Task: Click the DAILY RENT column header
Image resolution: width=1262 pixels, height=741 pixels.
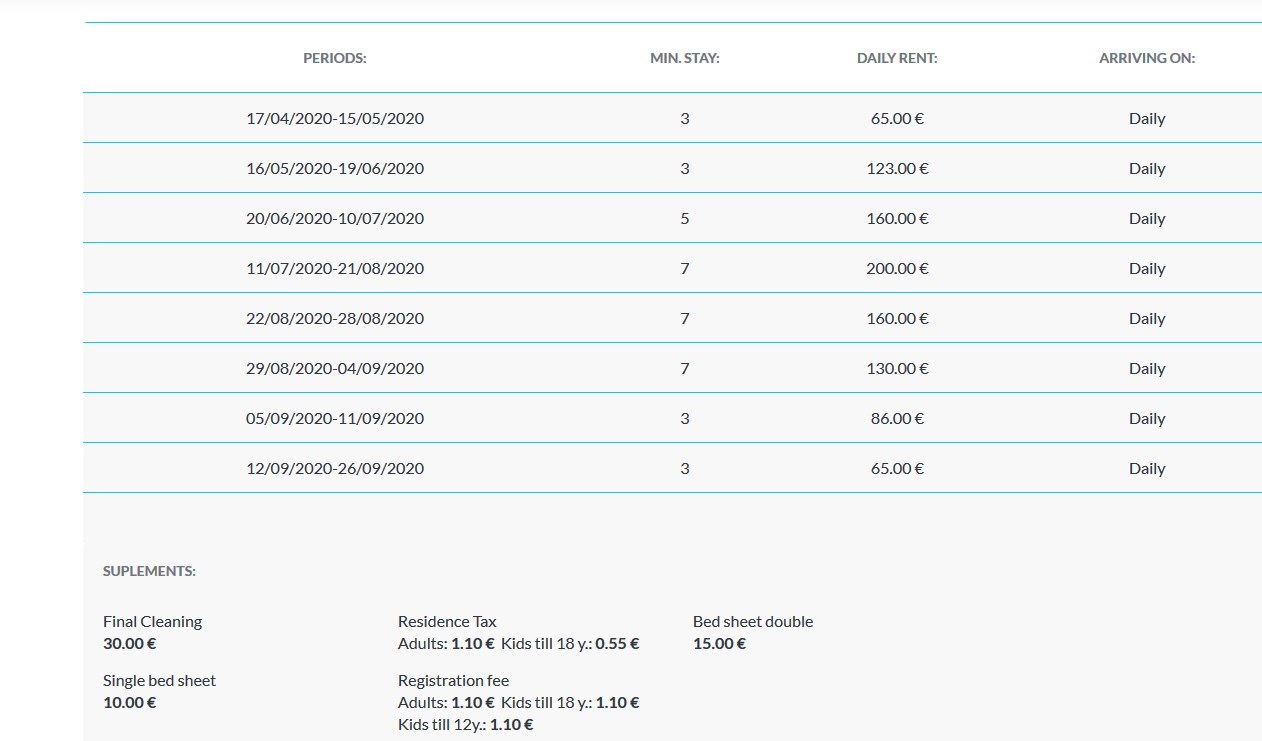Action: click(897, 58)
